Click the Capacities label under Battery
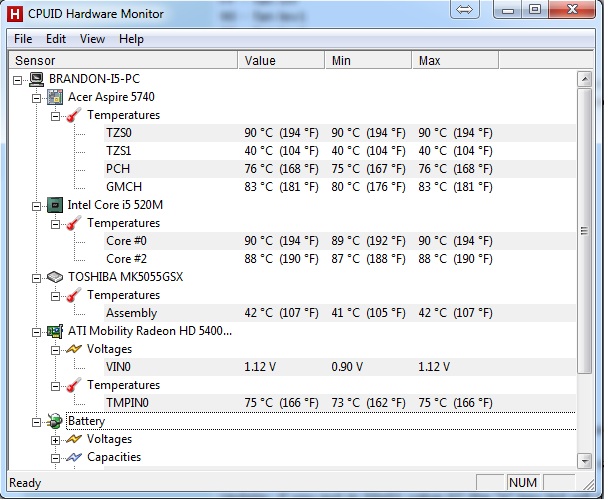This screenshot has height=500, width=612. 114,457
